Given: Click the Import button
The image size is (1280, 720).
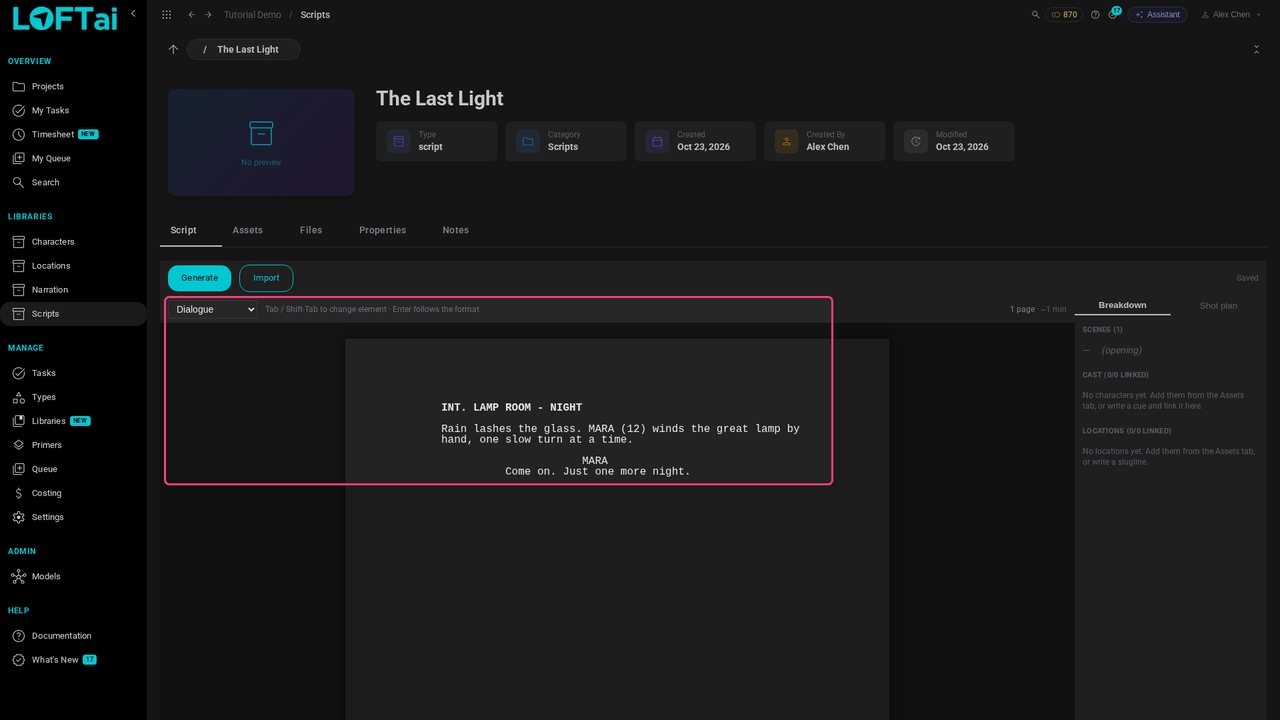Looking at the screenshot, I should click(266, 278).
